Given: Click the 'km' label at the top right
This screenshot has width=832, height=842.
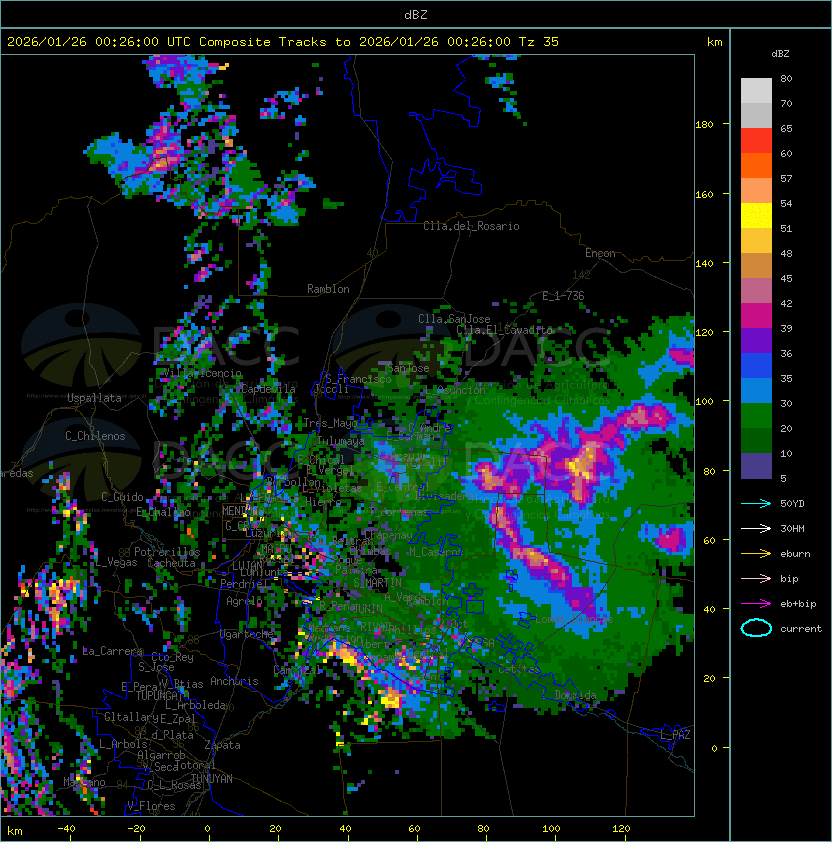Looking at the screenshot, I should click(714, 42).
